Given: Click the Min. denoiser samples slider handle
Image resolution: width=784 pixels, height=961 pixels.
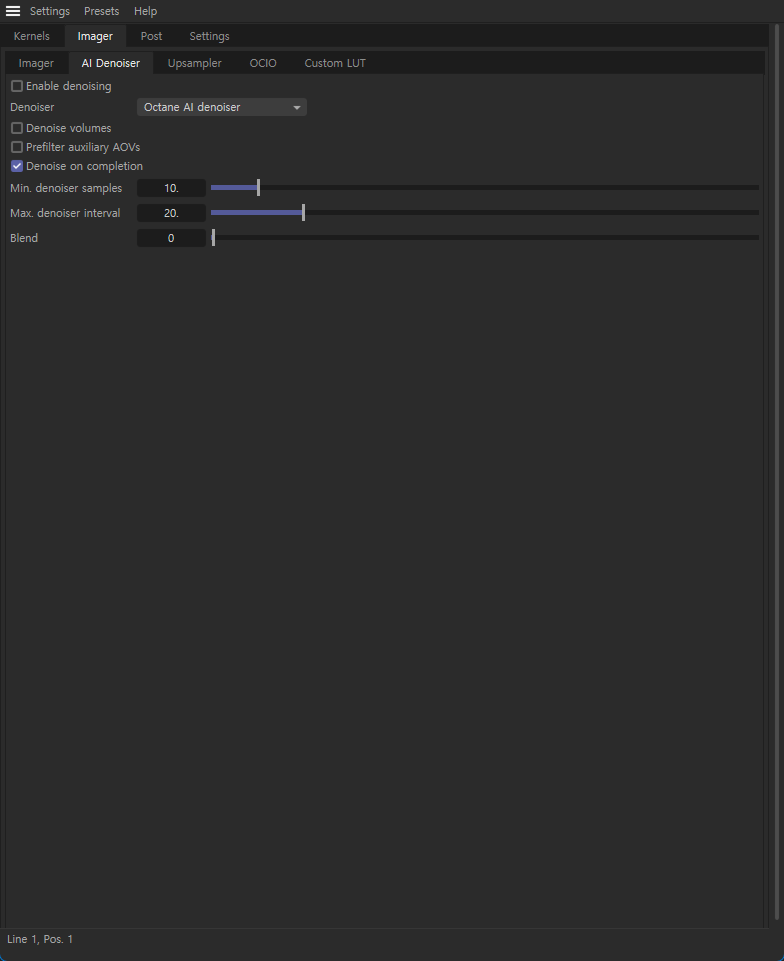Looking at the screenshot, I should (x=258, y=188).
